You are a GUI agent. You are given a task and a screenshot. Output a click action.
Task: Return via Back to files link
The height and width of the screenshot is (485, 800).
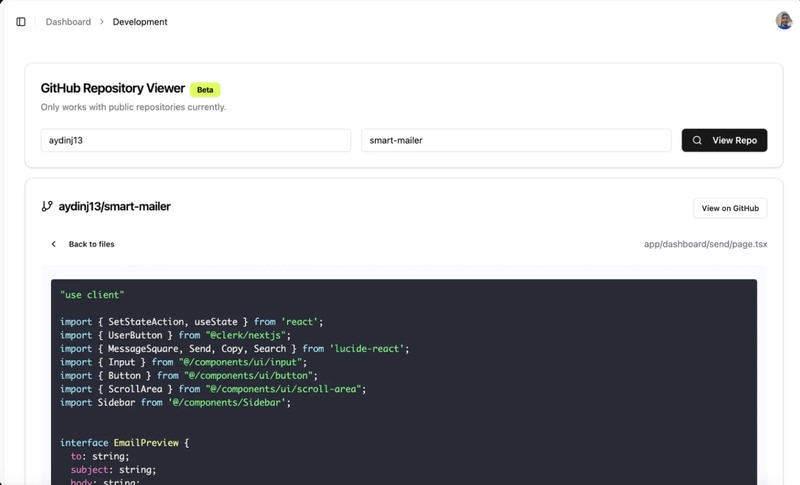coord(91,244)
